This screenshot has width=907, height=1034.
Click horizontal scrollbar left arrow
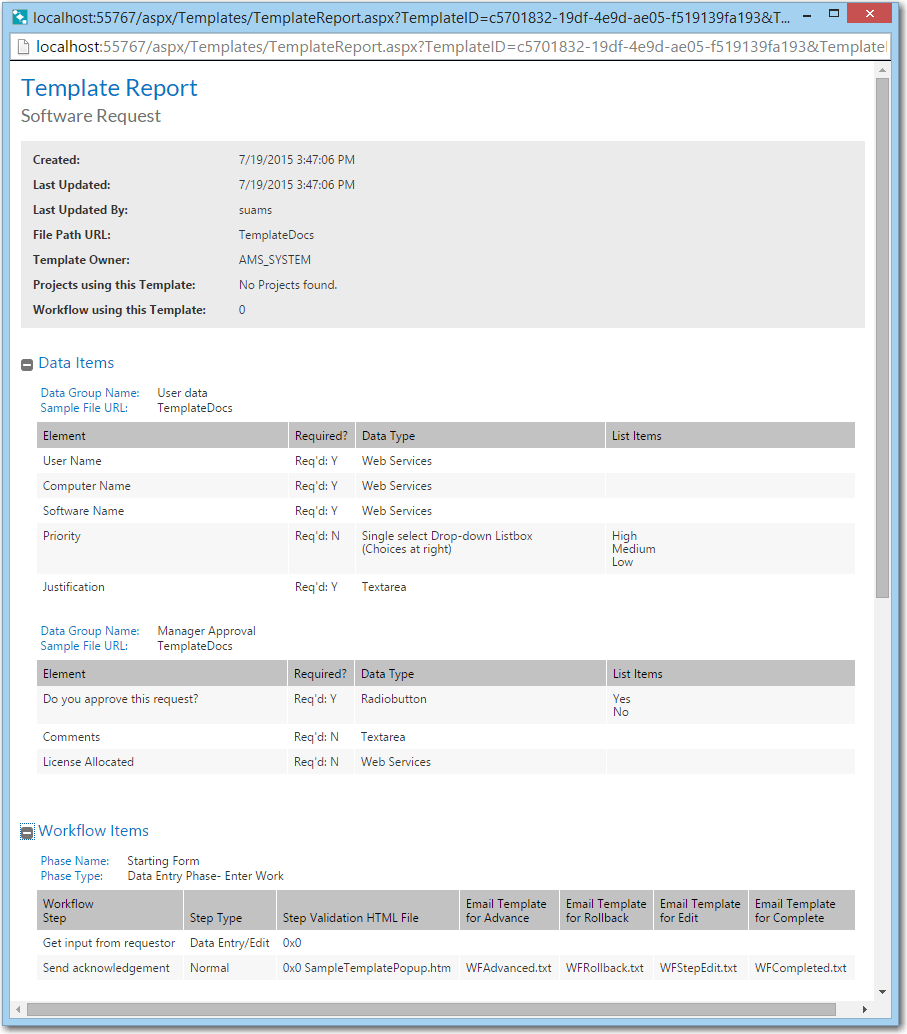point(18,1009)
